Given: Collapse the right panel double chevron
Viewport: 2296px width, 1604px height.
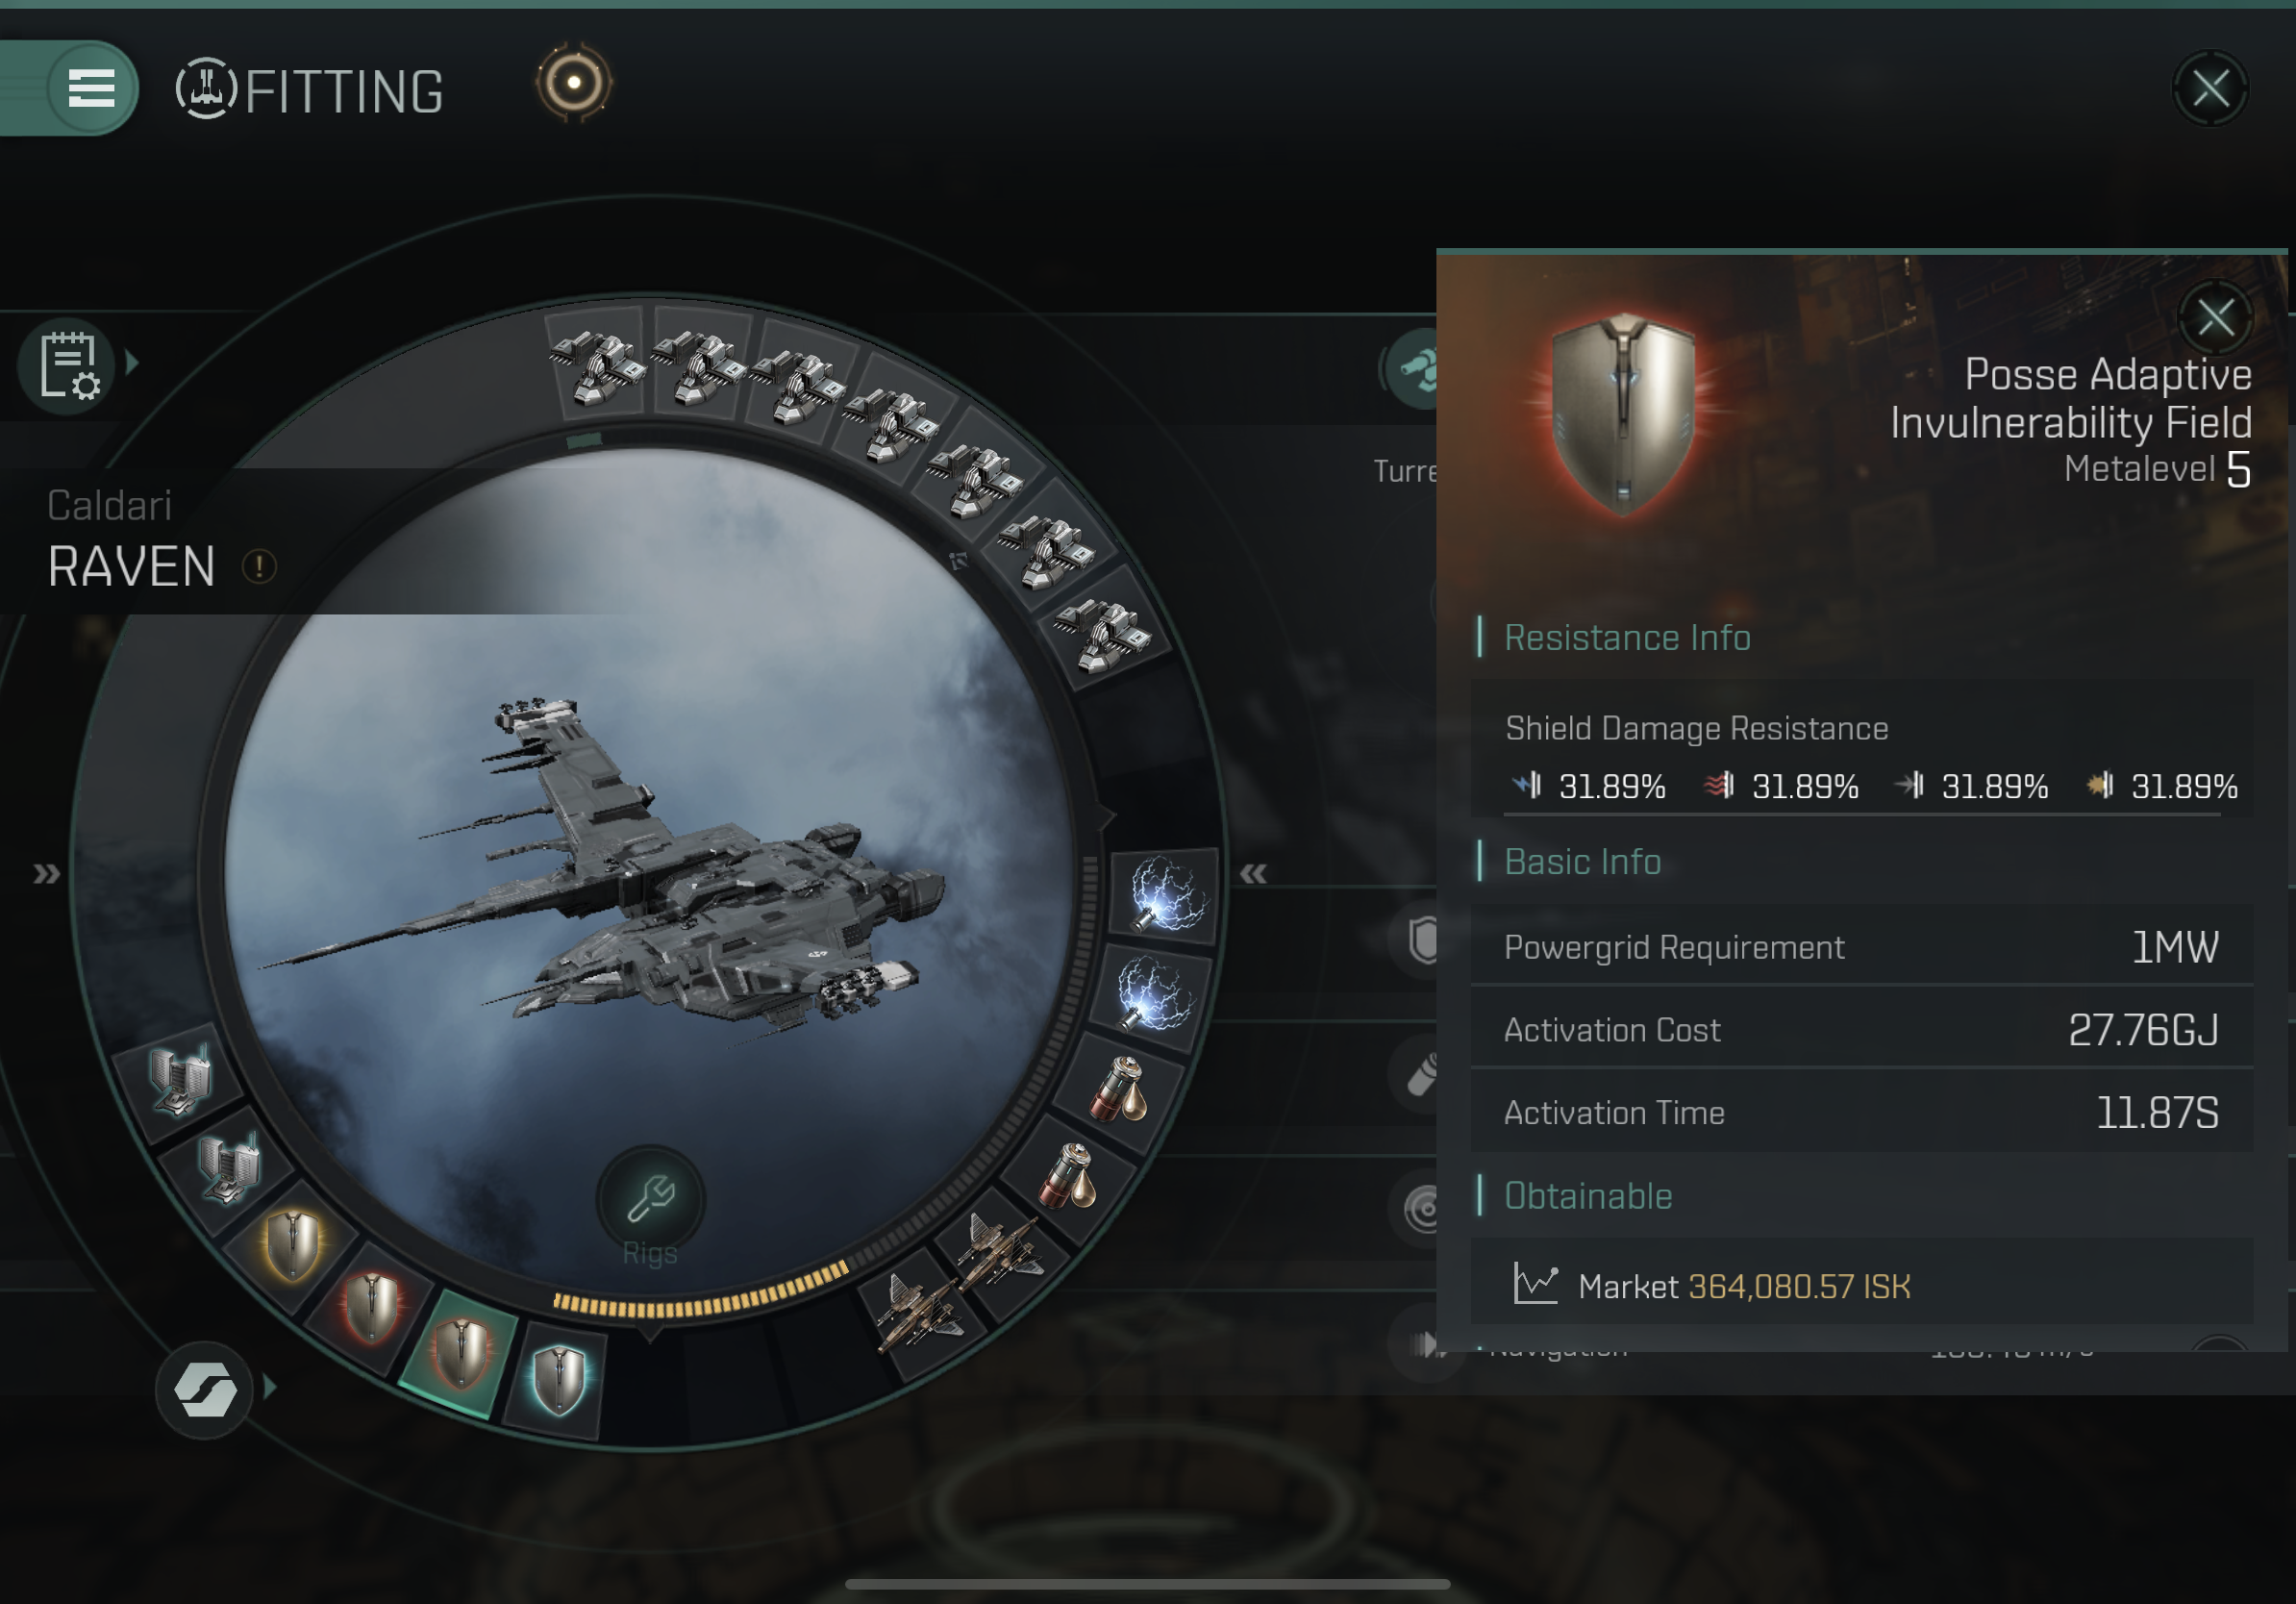Looking at the screenshot, I should coord(1253,874).
